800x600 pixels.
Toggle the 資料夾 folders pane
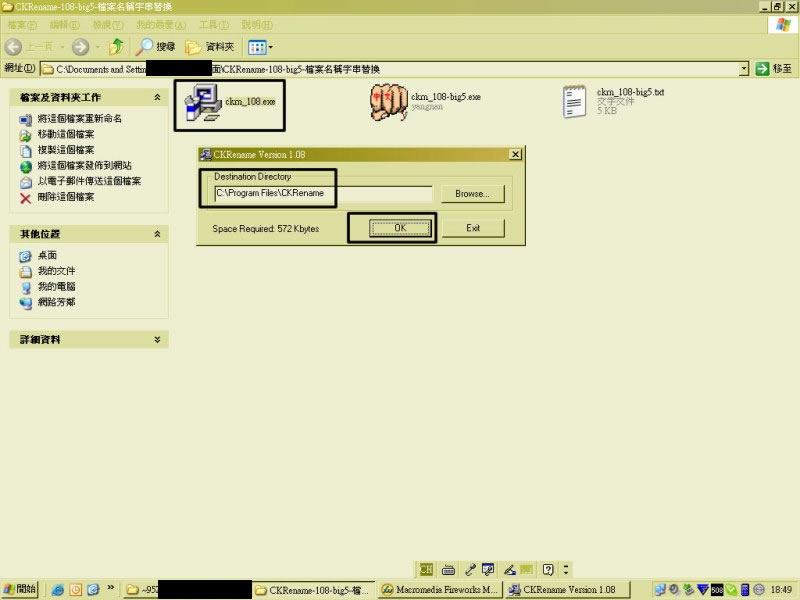[210, 47]
